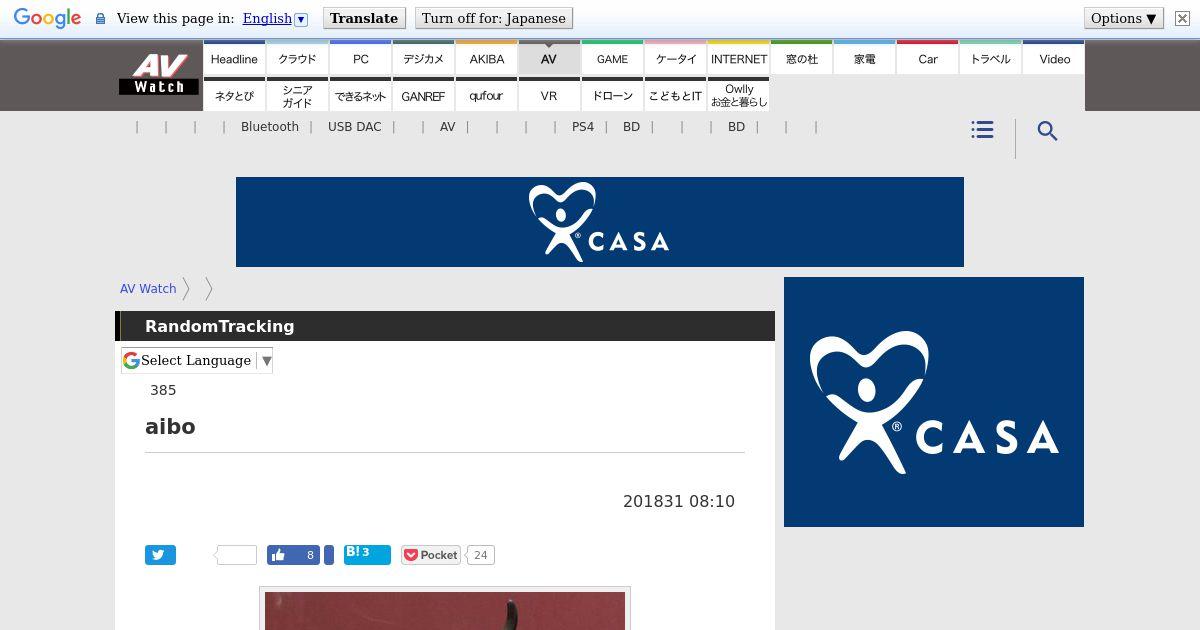Viewport: 1200px width, 630px height.
Task: Bookmark with the Hatena B! button
Action: pos(367,554)
